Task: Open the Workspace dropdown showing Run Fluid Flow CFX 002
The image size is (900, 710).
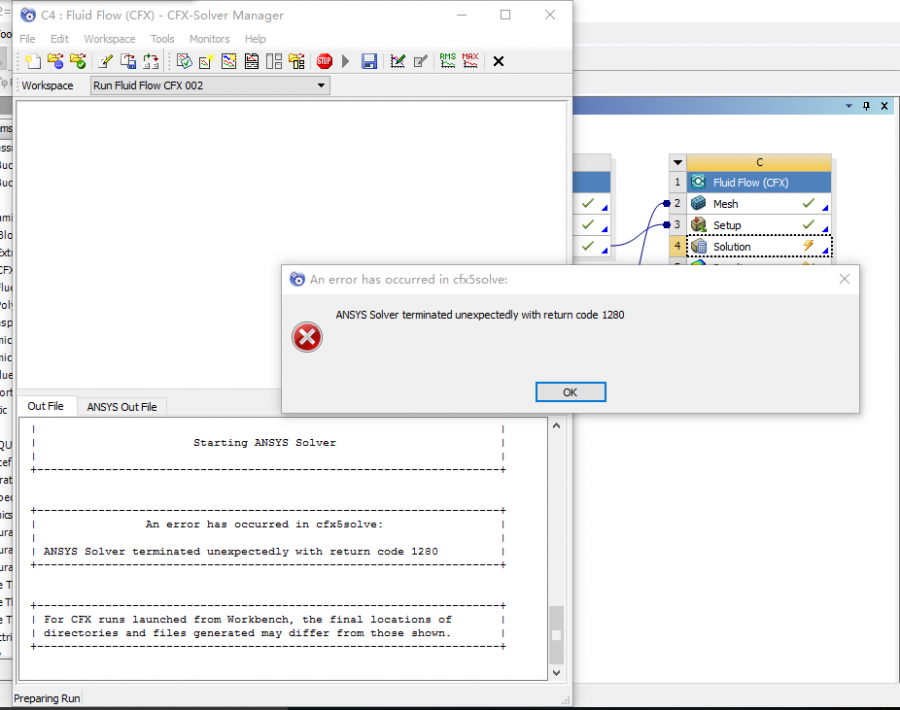Action: point(210,86)
